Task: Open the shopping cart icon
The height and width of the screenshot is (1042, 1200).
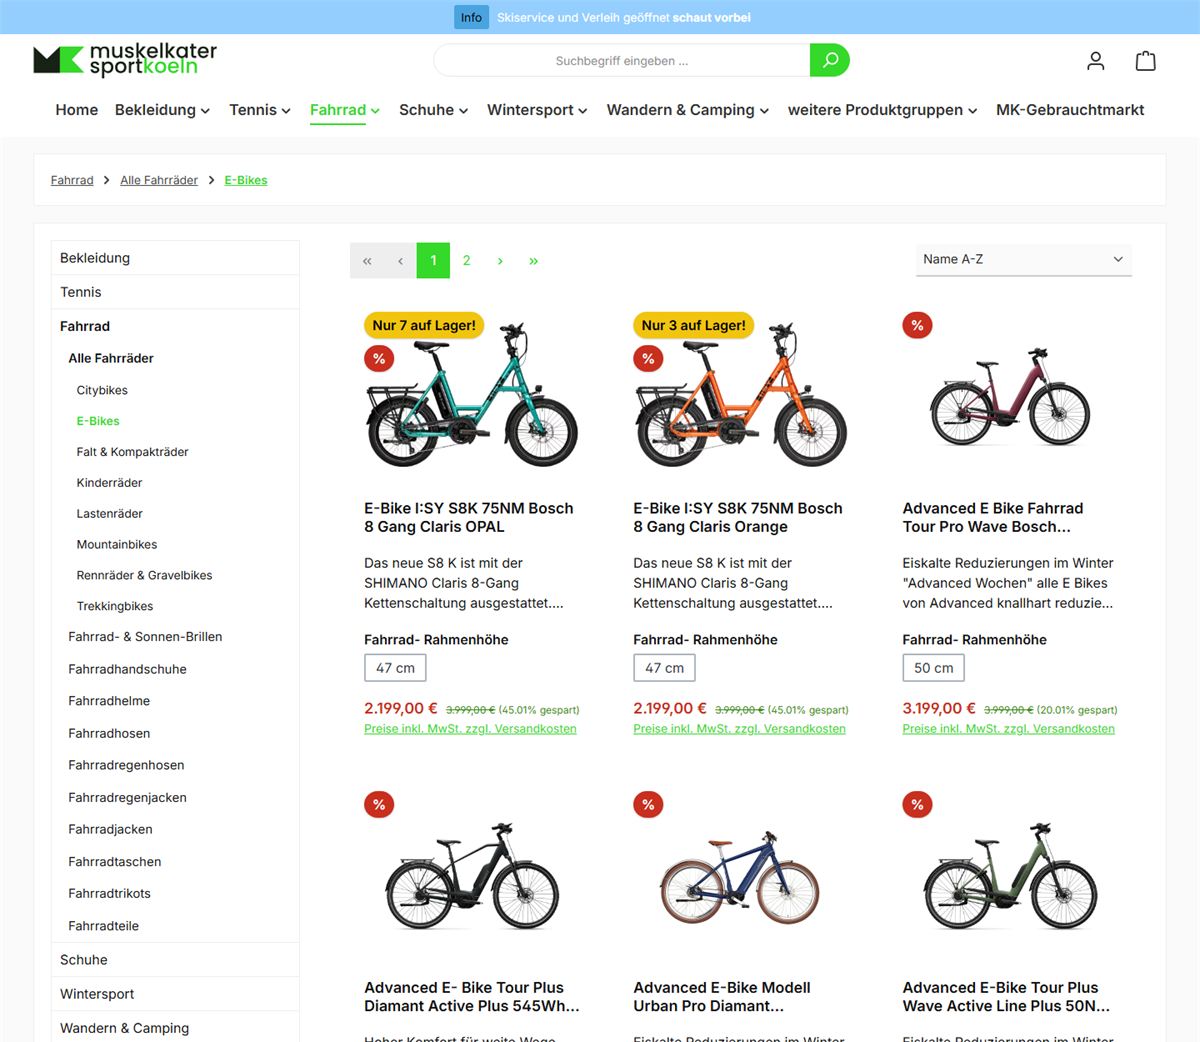Action: click(1146, 61)
